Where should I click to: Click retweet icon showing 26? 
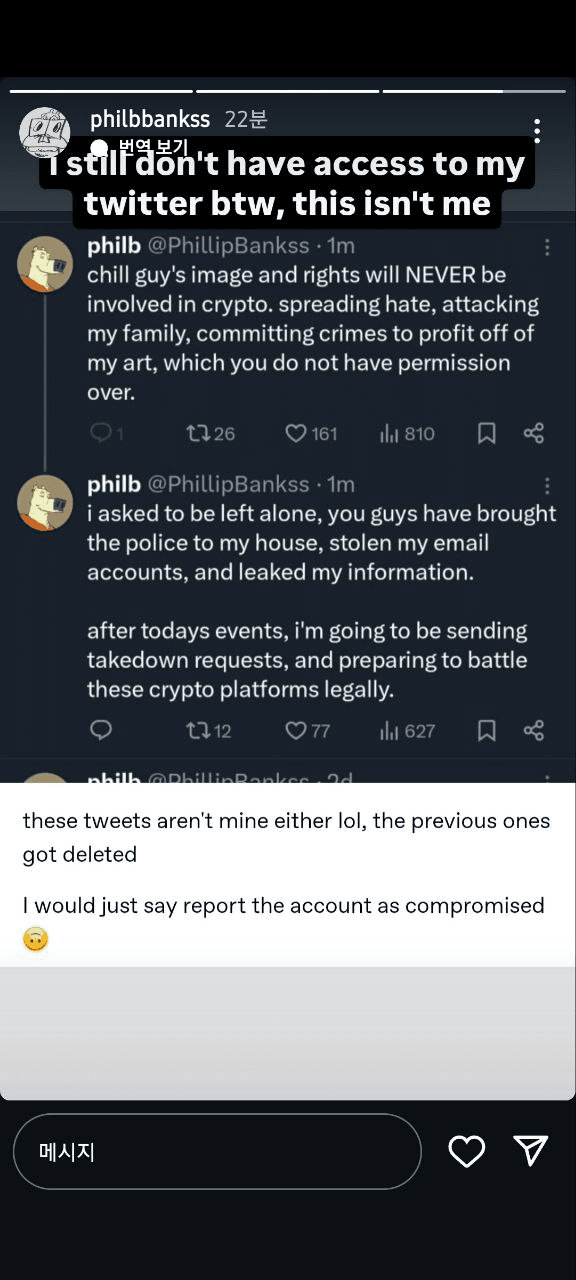click(197, 433)
